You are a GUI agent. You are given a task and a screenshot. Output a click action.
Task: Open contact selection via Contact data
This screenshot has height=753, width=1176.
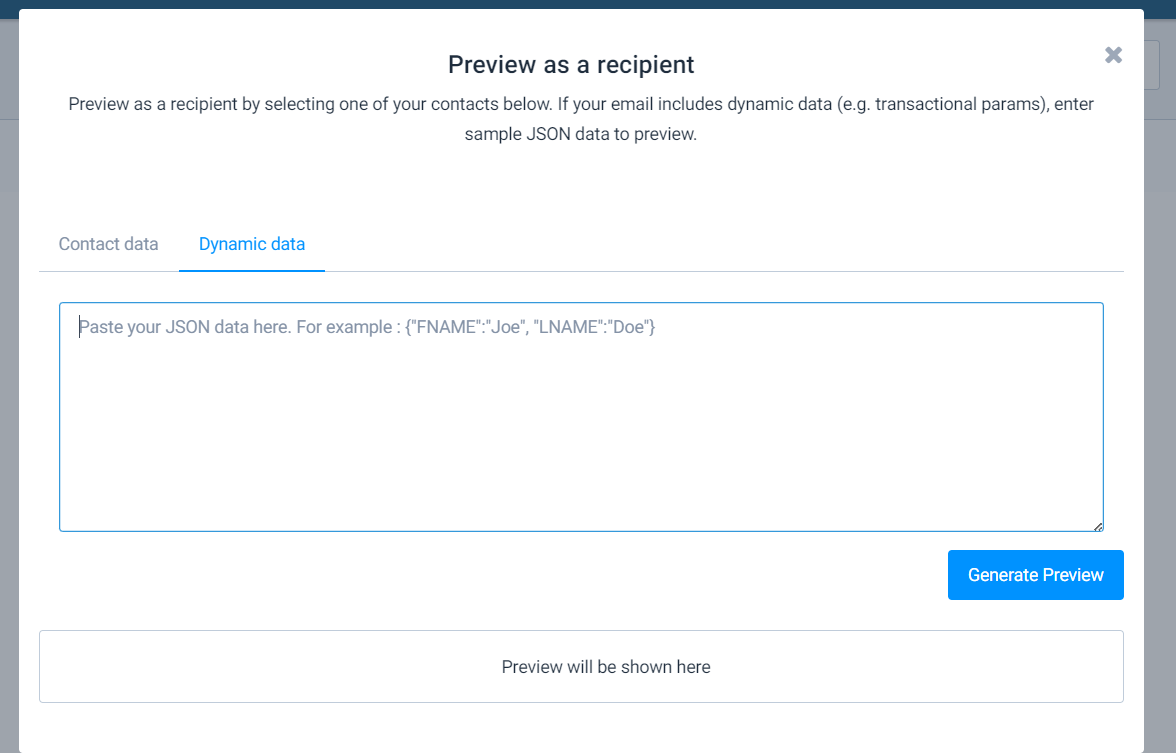108,244
